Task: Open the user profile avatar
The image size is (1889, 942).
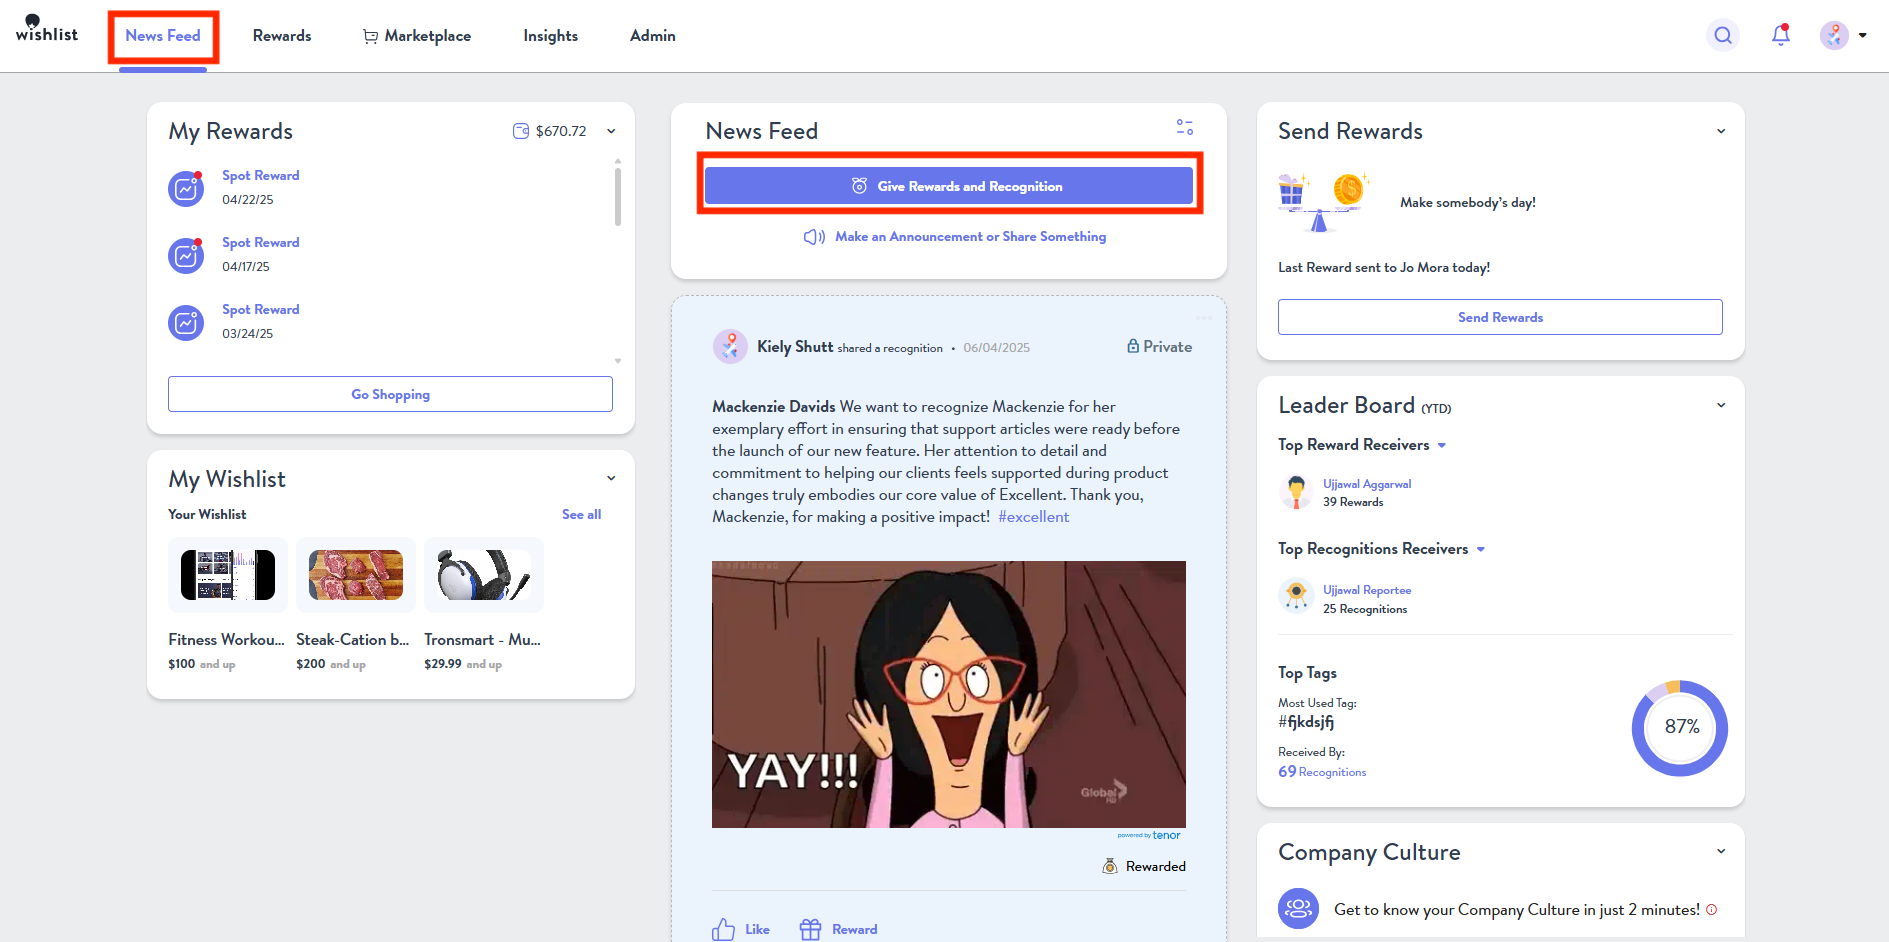Action: click(1834, 35)
